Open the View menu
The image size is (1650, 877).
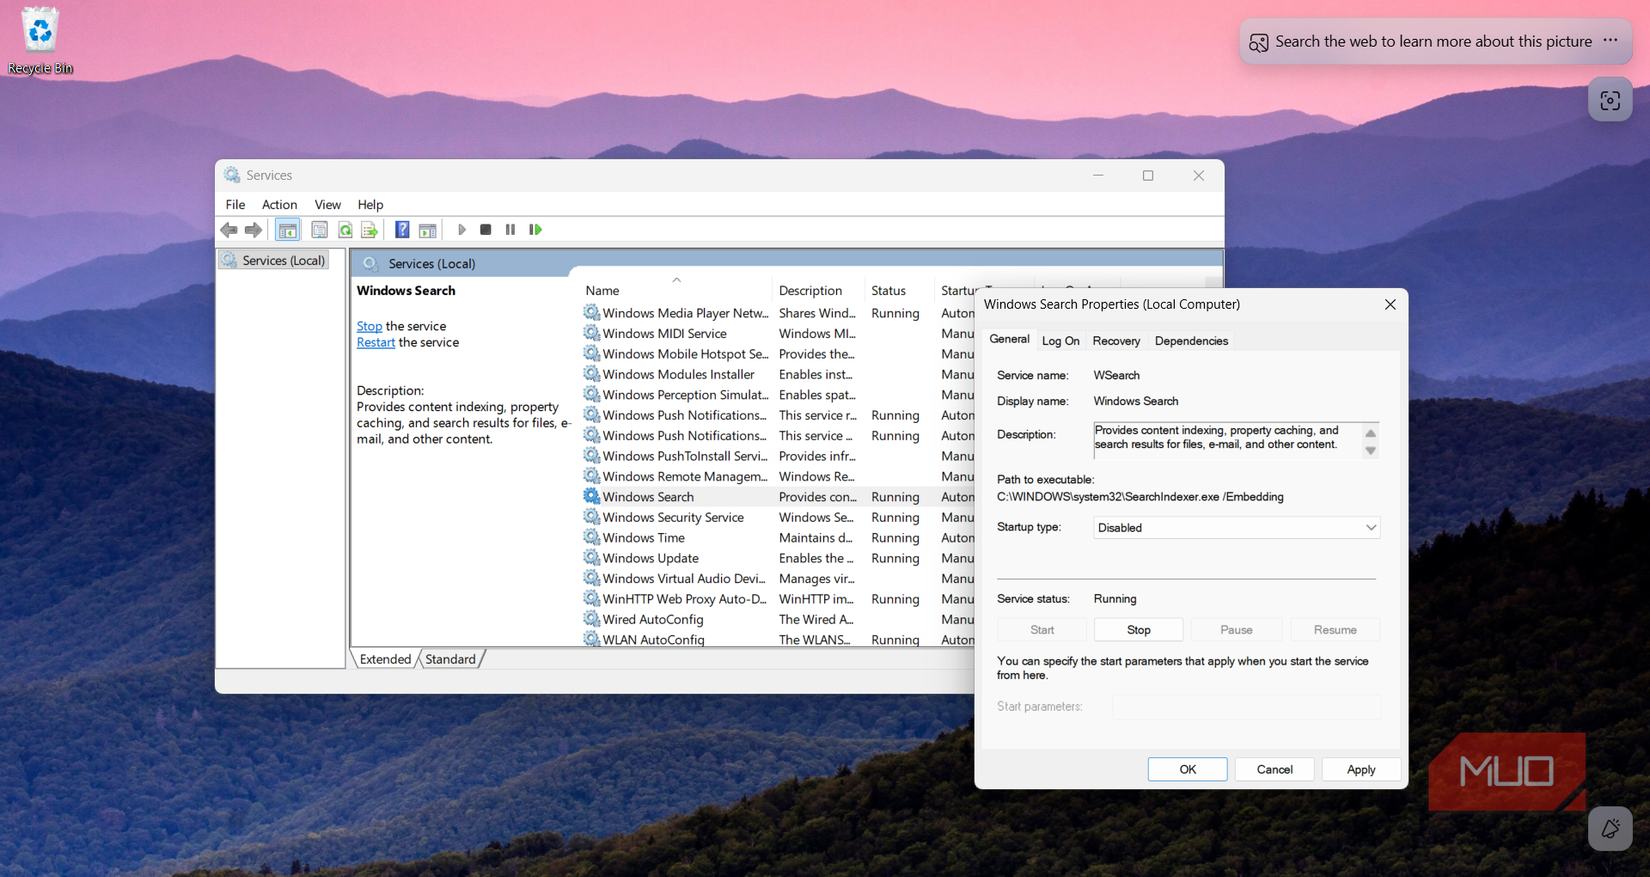click(327, 204)
